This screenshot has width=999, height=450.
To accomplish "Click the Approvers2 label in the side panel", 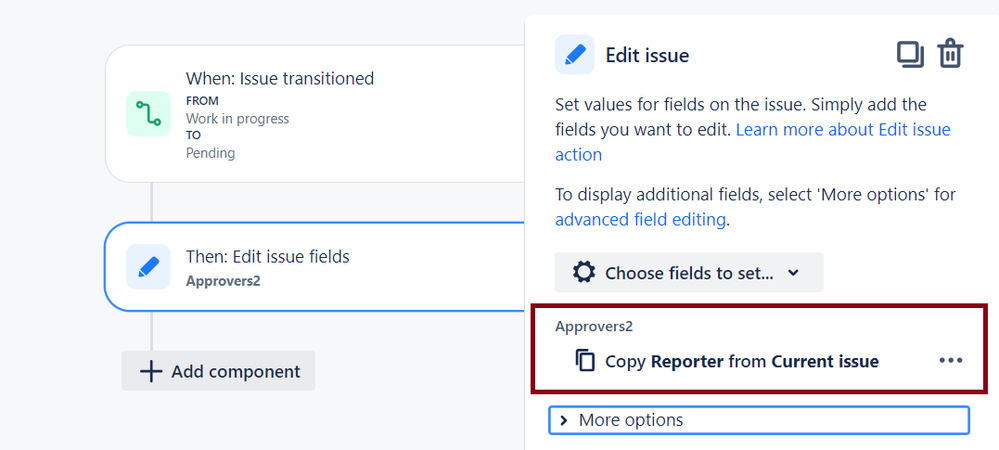I will pos(594,326).
